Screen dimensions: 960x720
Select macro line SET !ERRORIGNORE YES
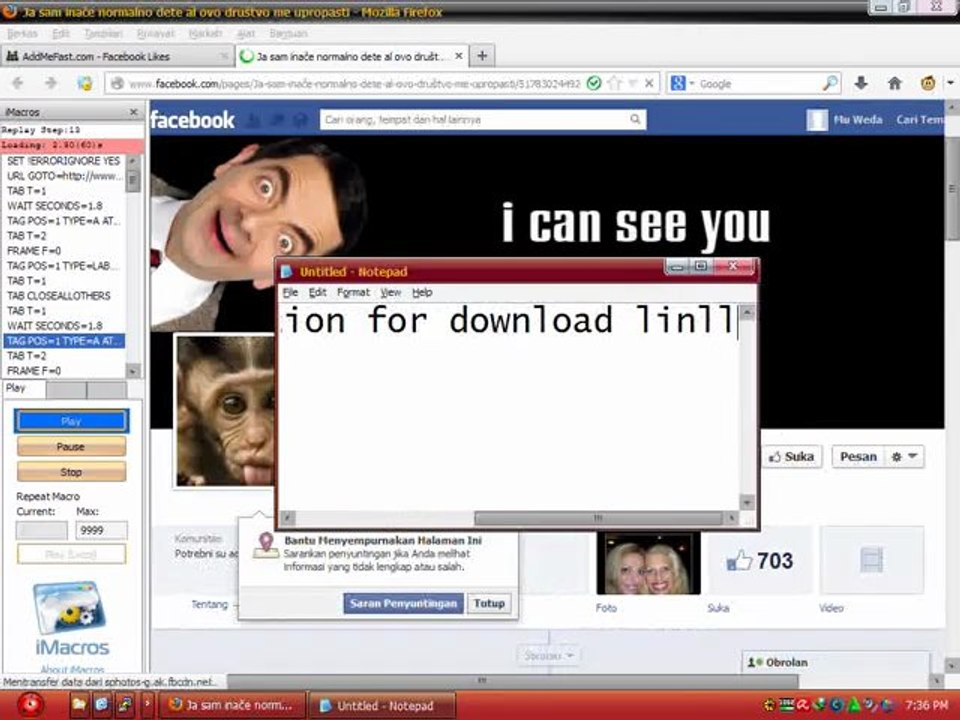tap(64, 161)
